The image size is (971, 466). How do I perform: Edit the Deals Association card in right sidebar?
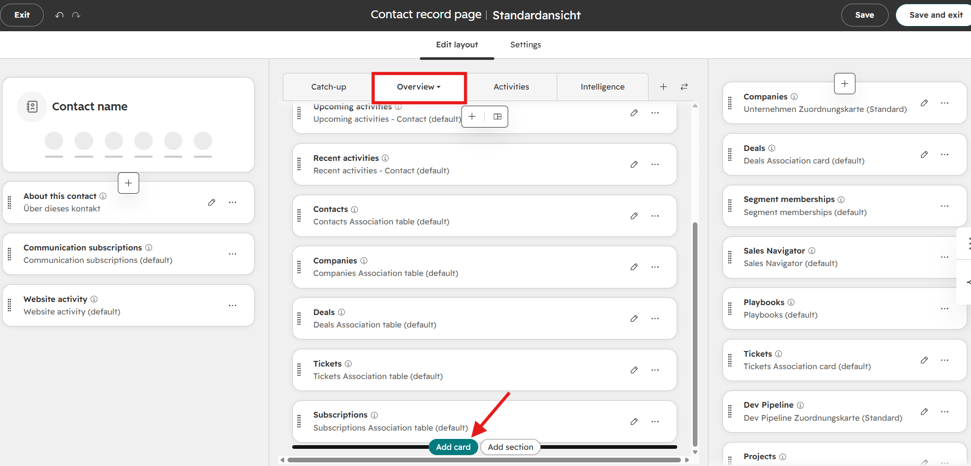coord(925,155)
